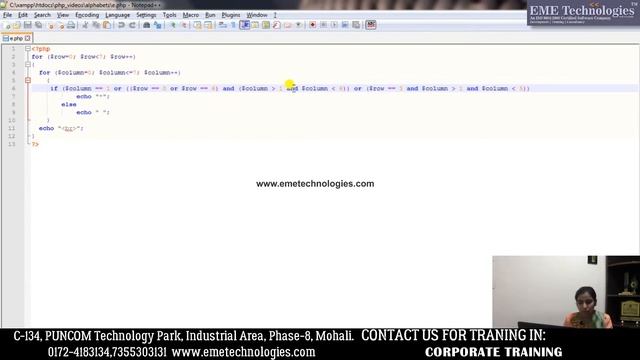The image size is (640, 360).
Task: Open the Window menu
Action: pos(257,15)
